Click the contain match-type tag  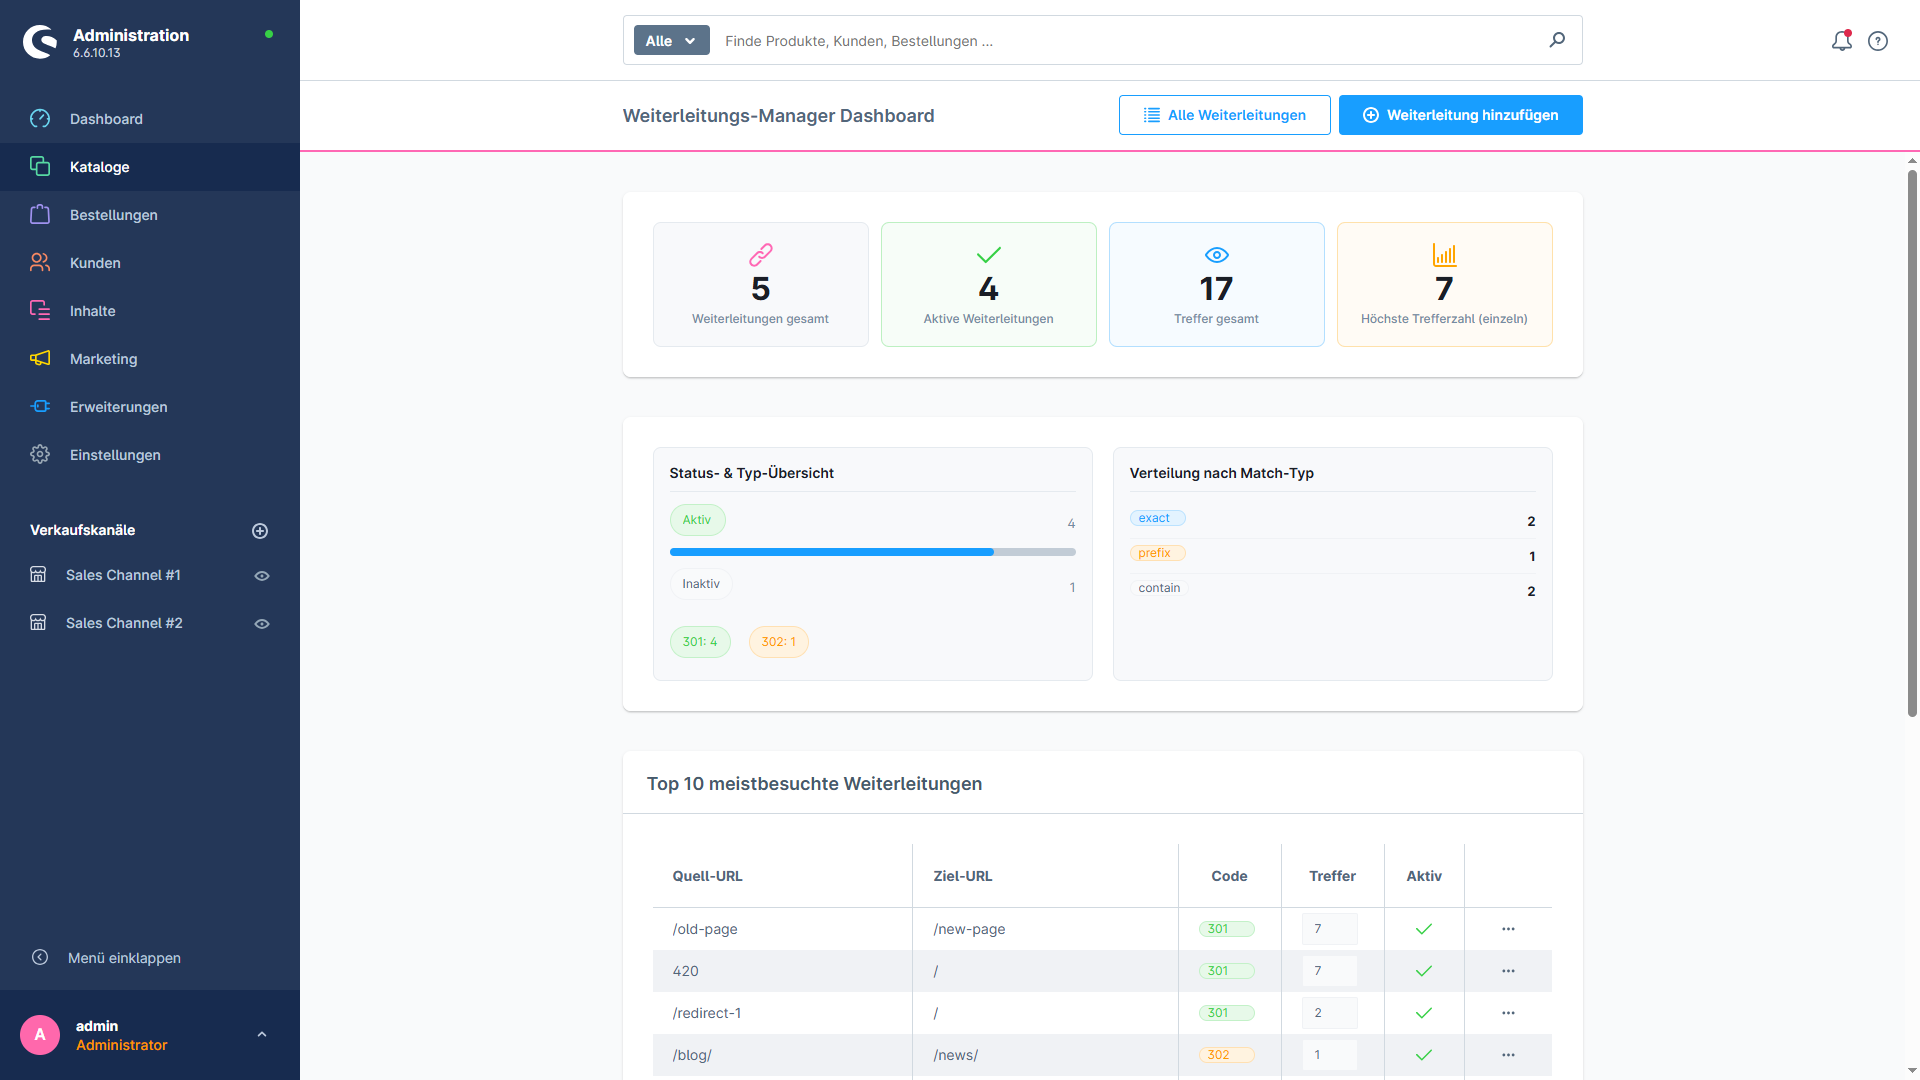(1159, 588)
